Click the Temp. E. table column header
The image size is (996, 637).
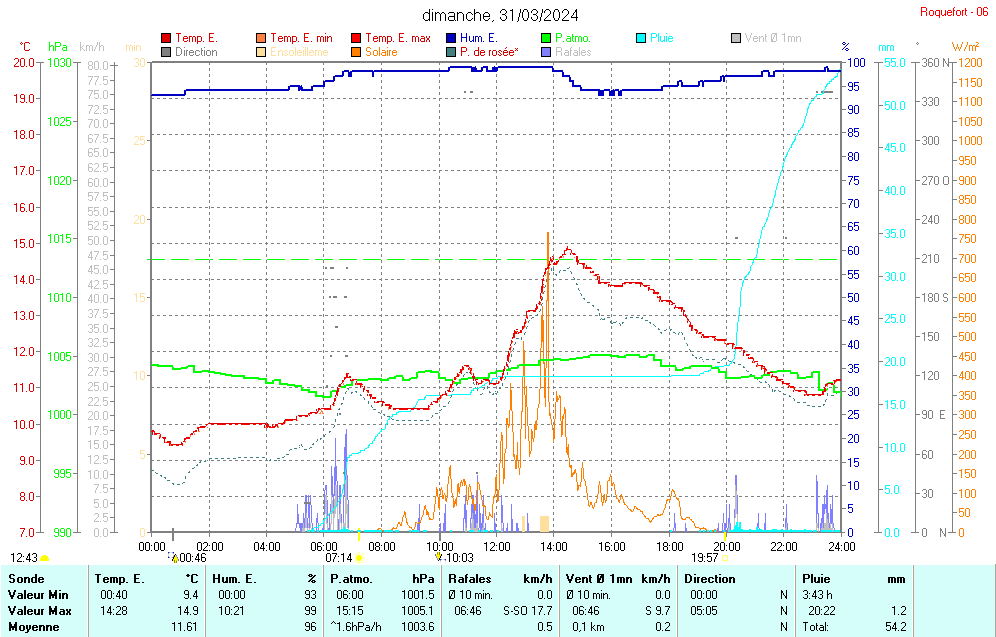click(119, 579)
